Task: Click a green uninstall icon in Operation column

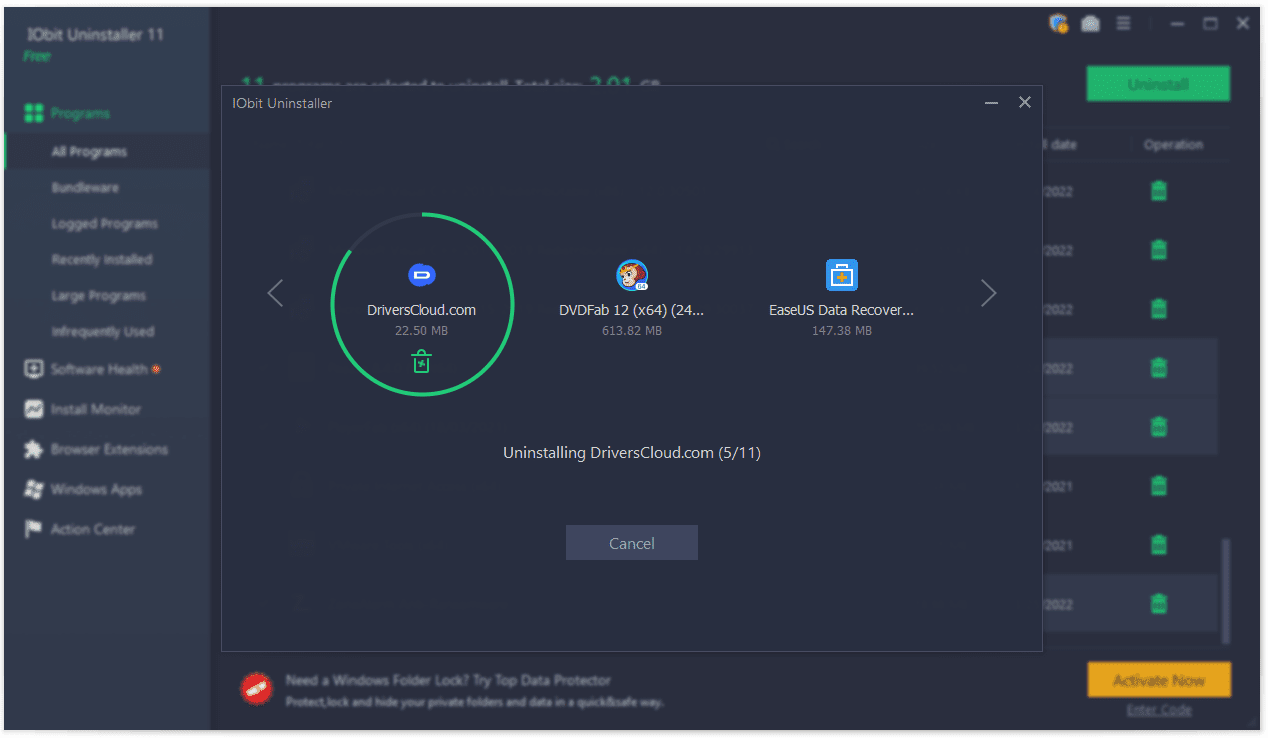Action: tap(1157, 190)
